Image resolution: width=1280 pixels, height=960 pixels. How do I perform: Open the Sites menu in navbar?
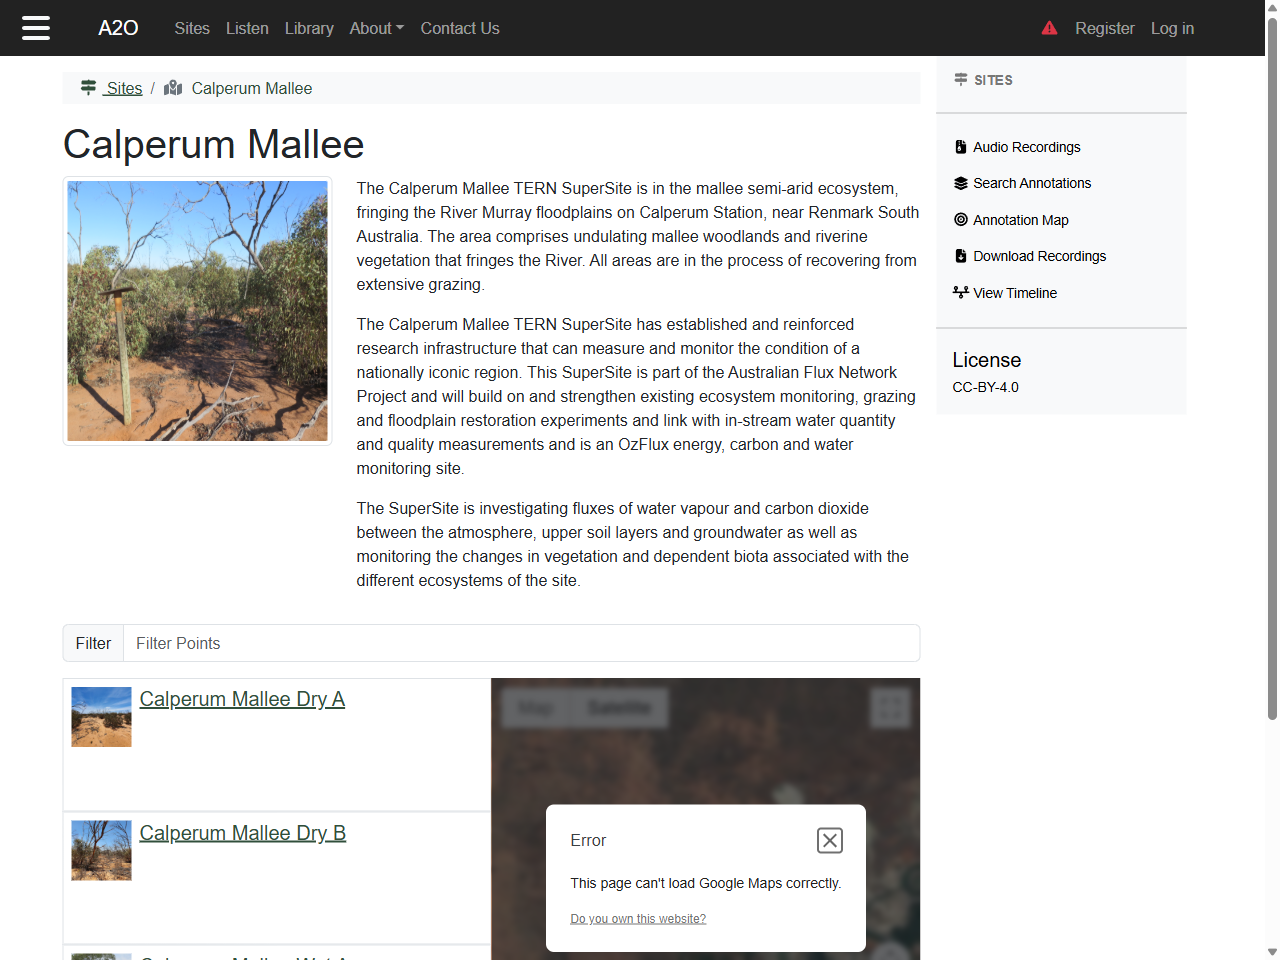(x=192, y=28)
